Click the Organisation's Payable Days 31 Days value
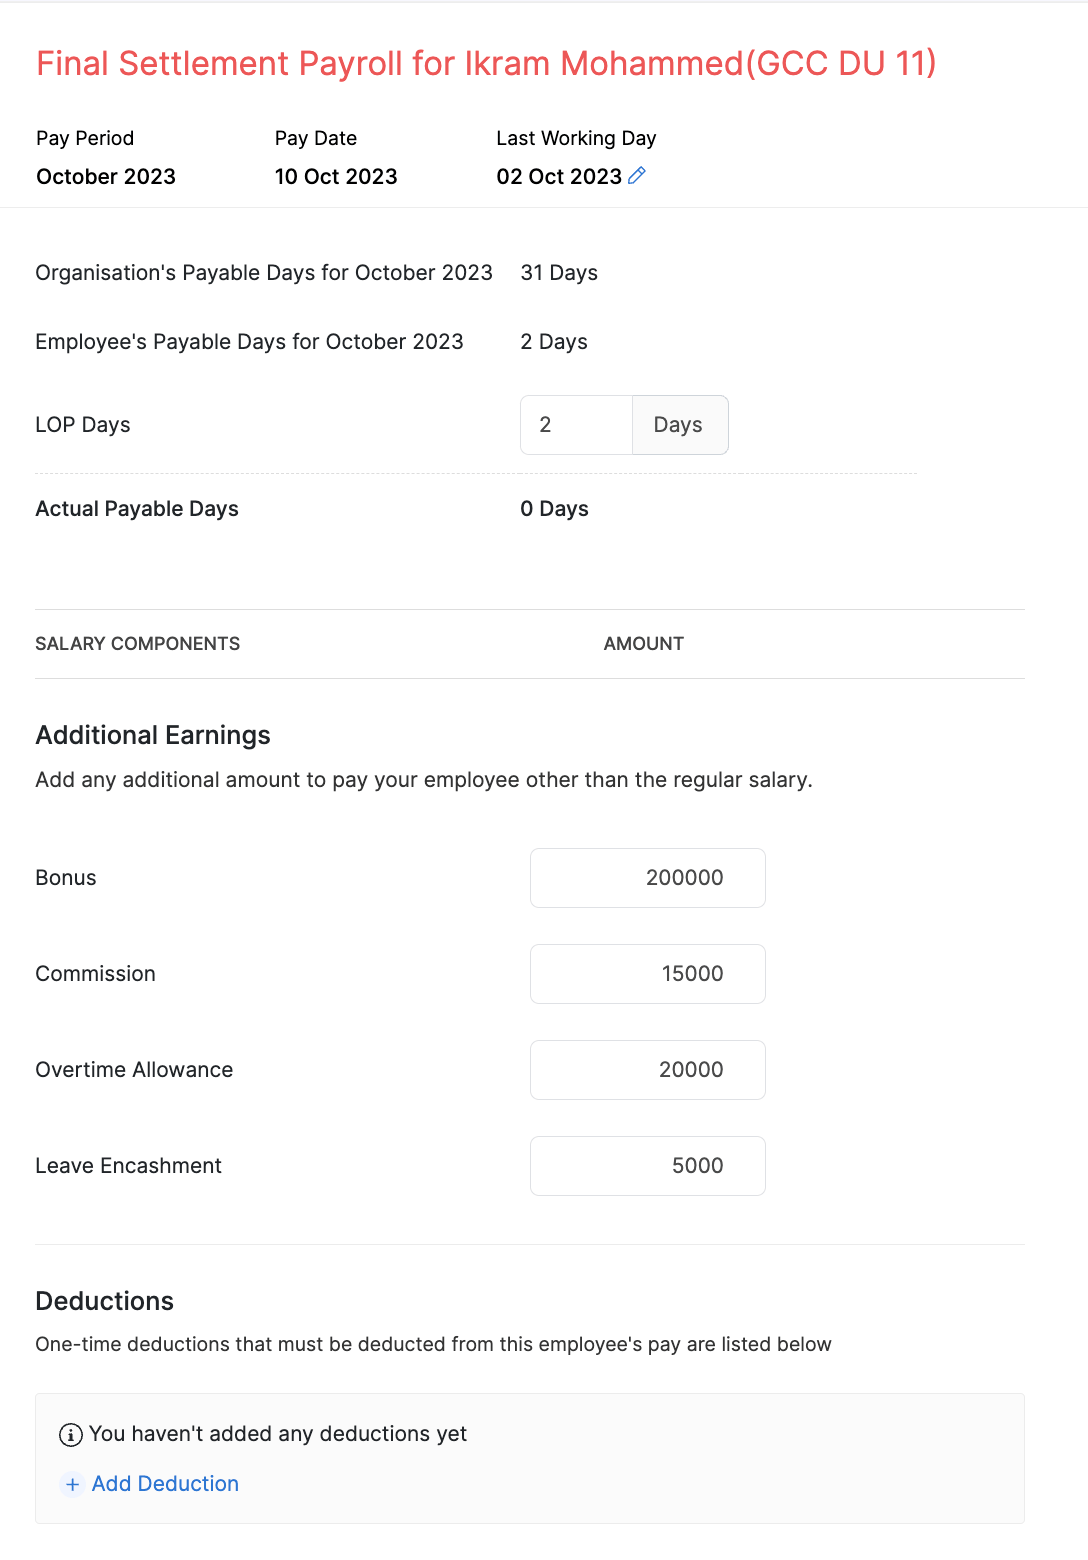The width and height of the screenshot is (1088, 1560). (x=559, y=273)
